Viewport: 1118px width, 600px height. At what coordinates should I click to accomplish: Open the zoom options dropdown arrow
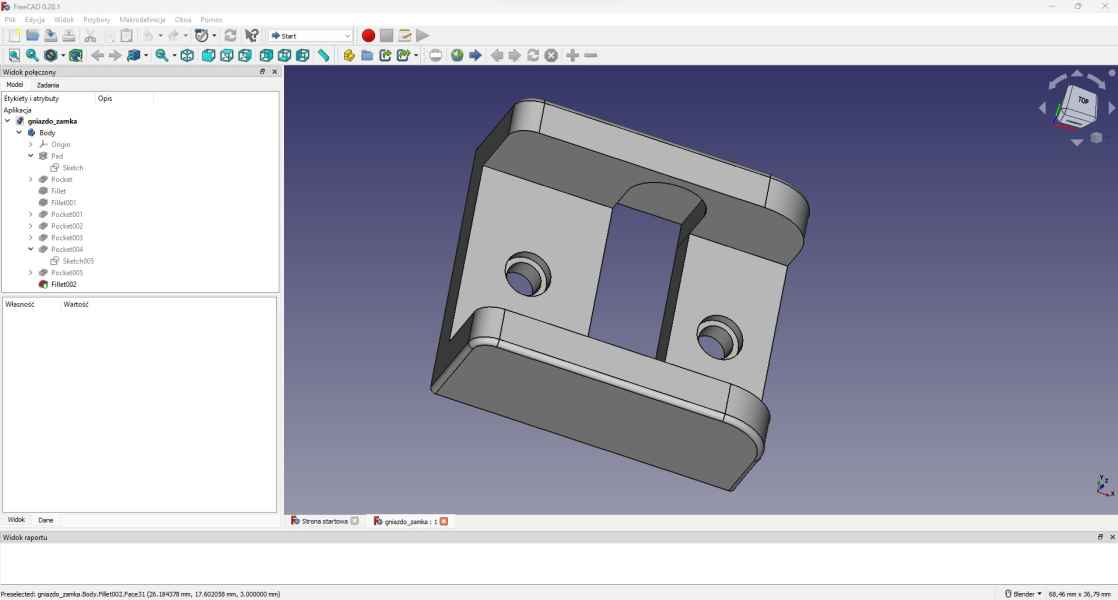174,56
